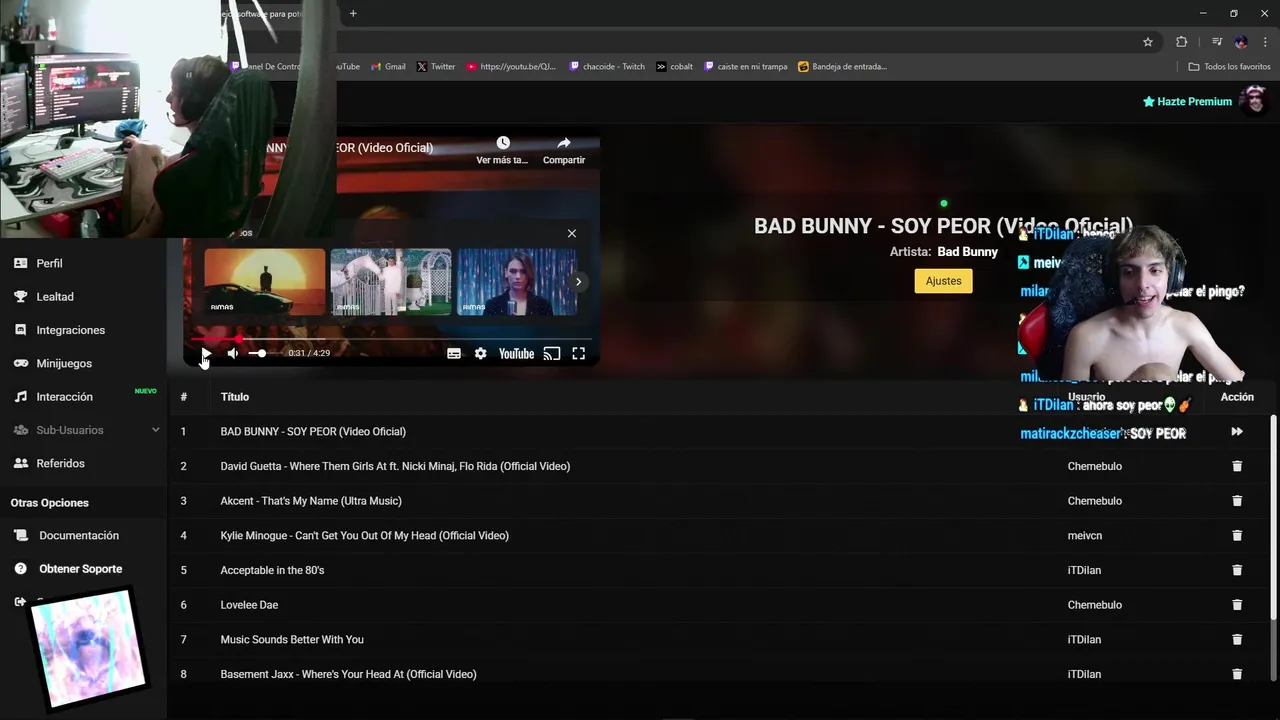Open user avatar menu
The image size is (1280, 720).
tap(1253, 100)
